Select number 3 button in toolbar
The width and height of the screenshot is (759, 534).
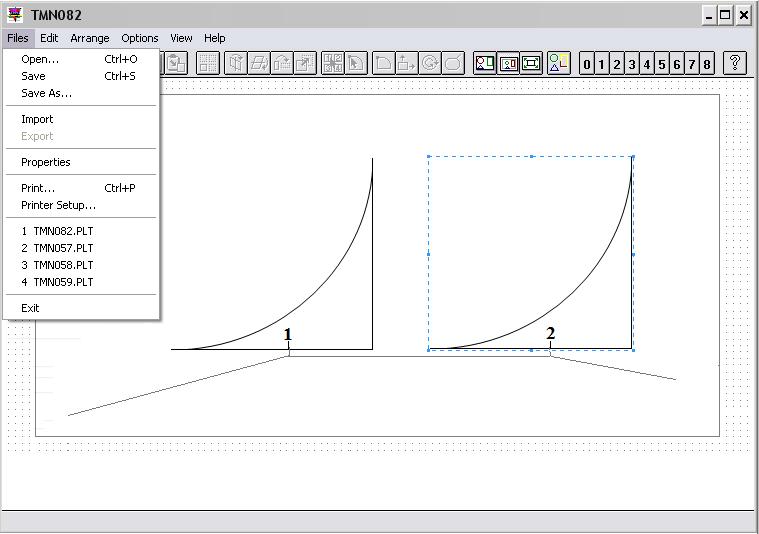click(x=632, y=64)
